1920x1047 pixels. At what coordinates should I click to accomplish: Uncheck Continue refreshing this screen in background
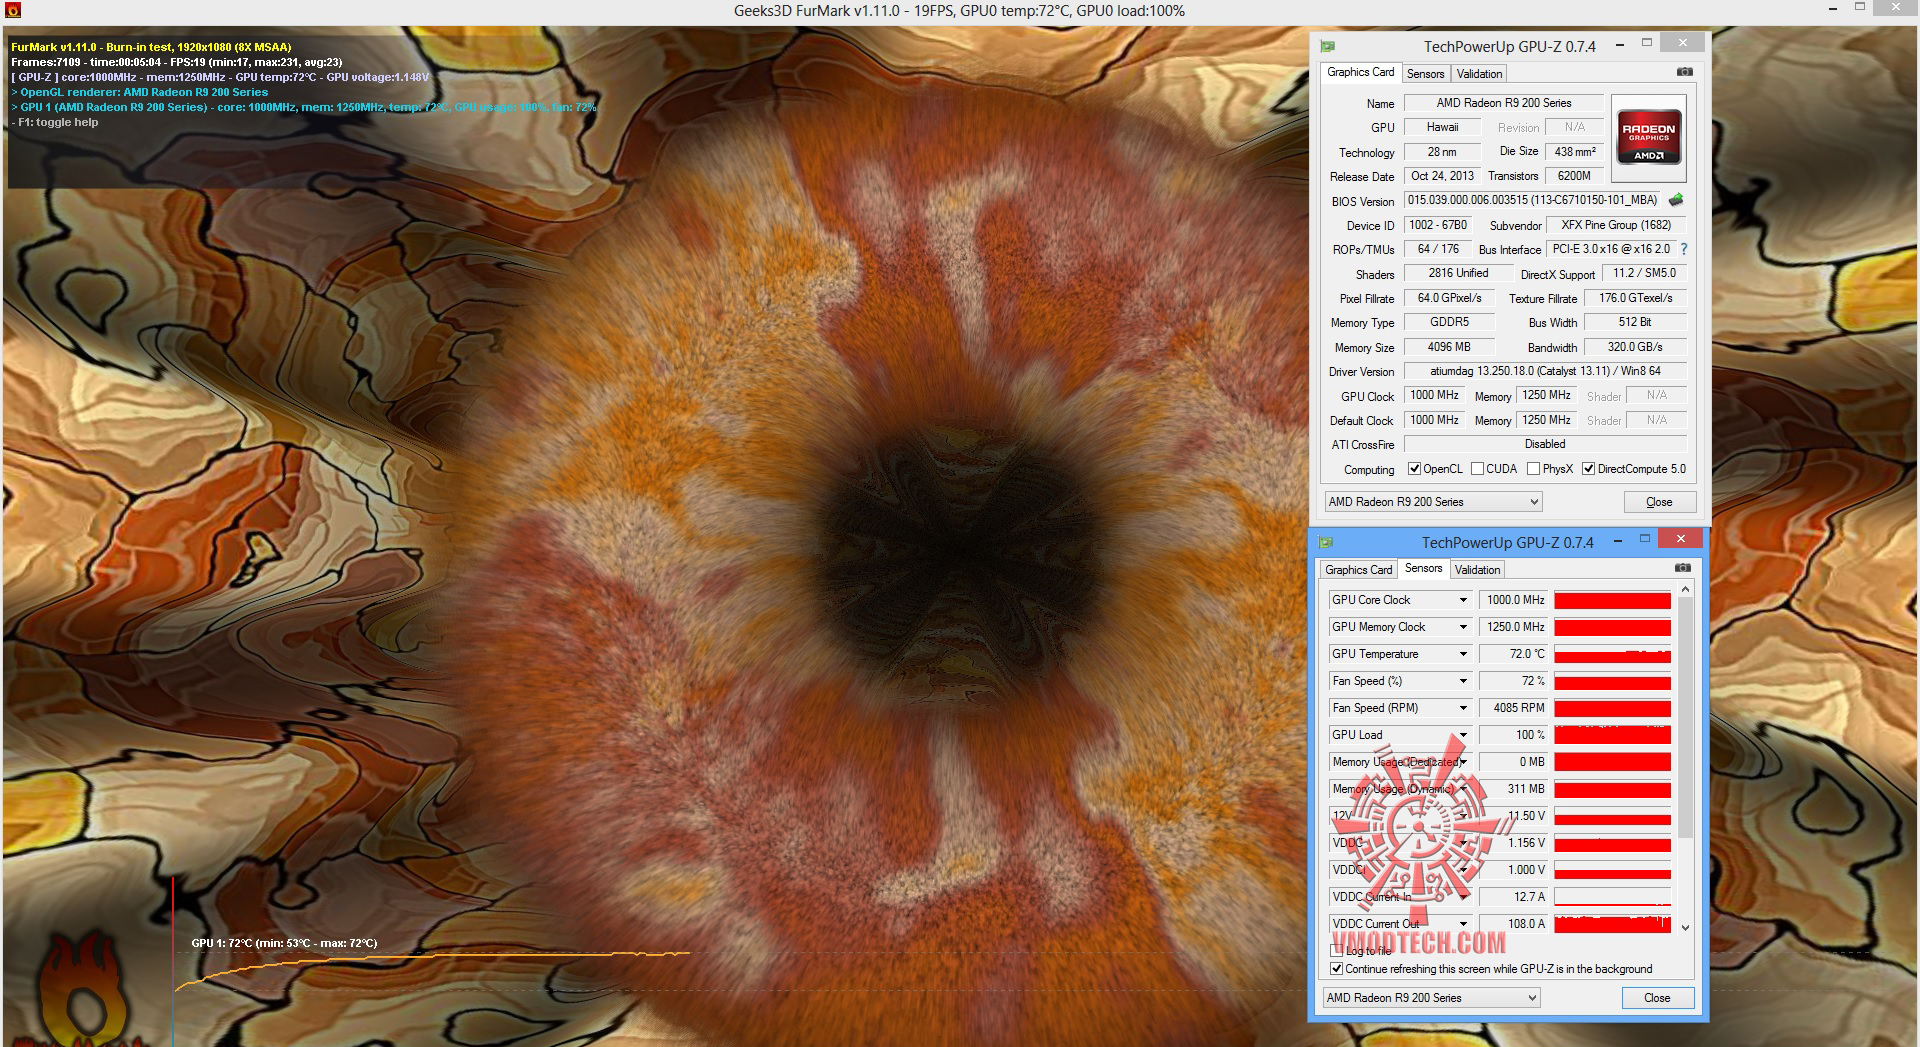tap(1337, 969)
